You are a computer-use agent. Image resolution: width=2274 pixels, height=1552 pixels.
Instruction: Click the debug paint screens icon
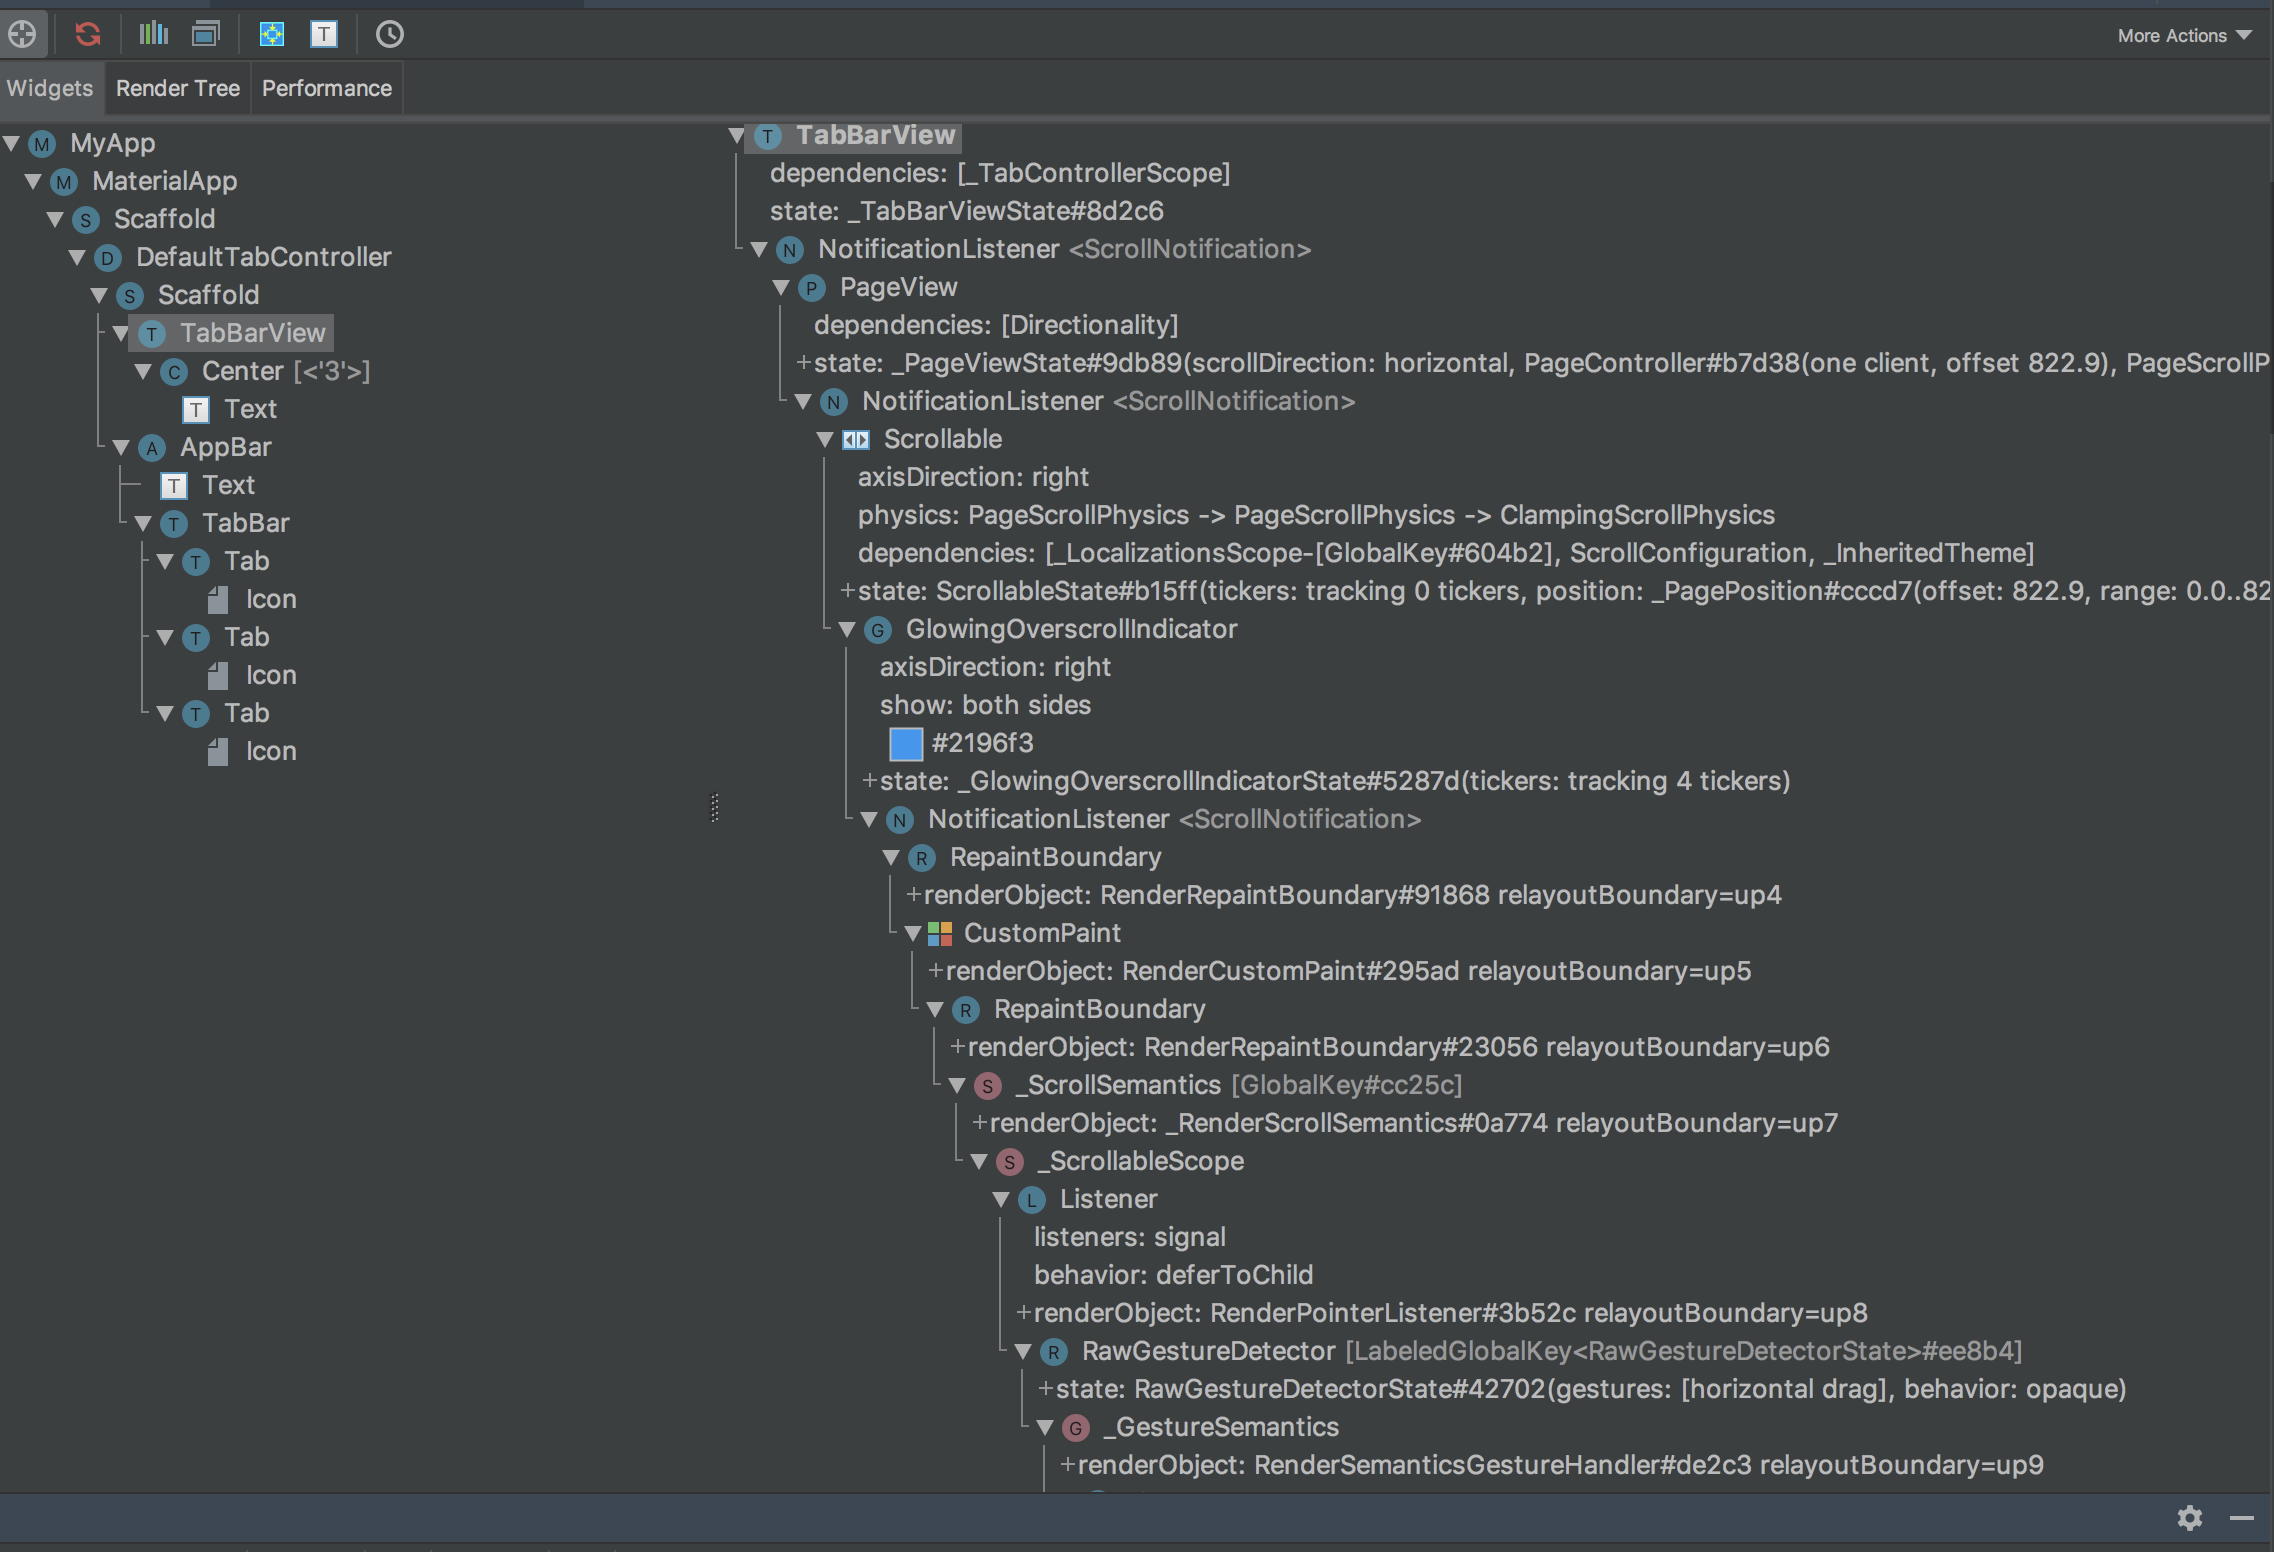206,34
